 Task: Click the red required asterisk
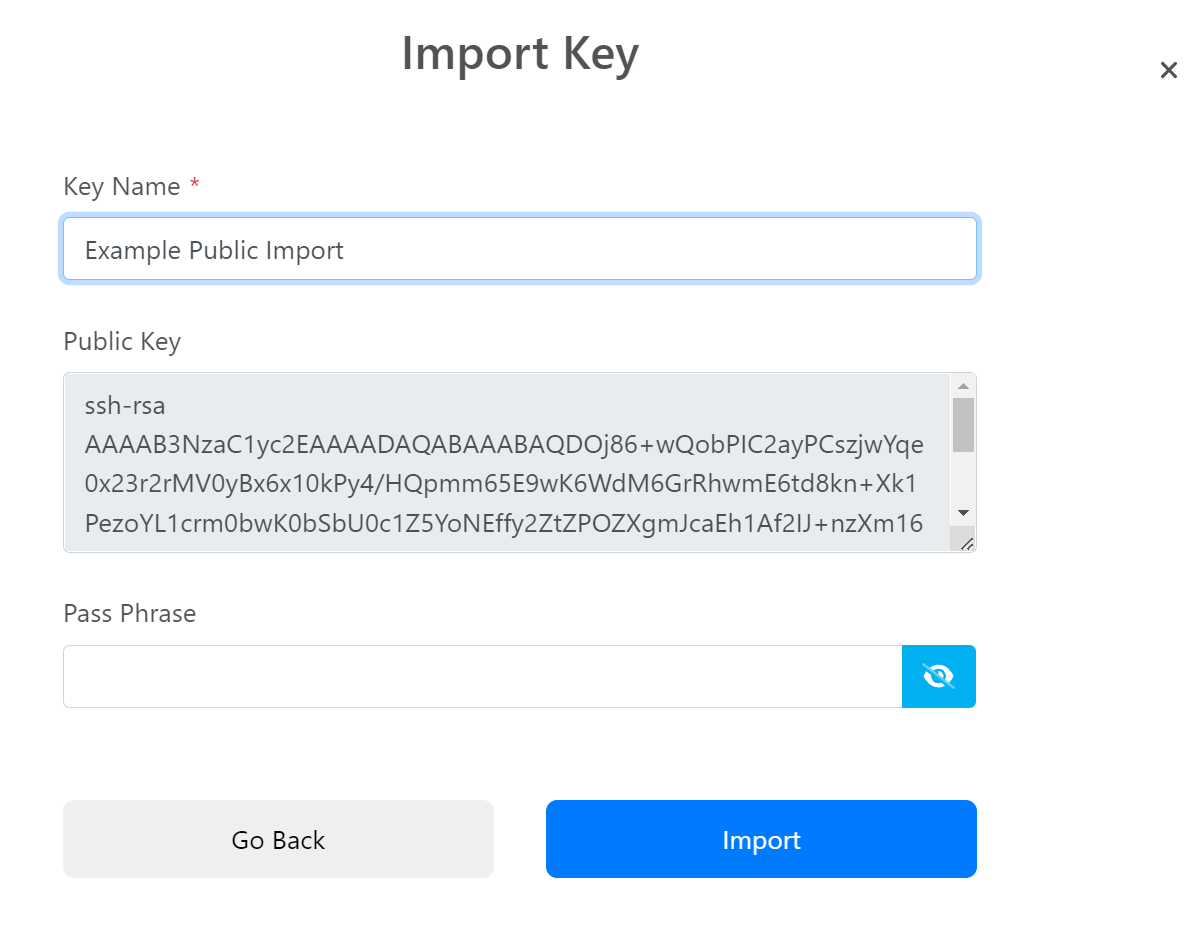[194, 183]
